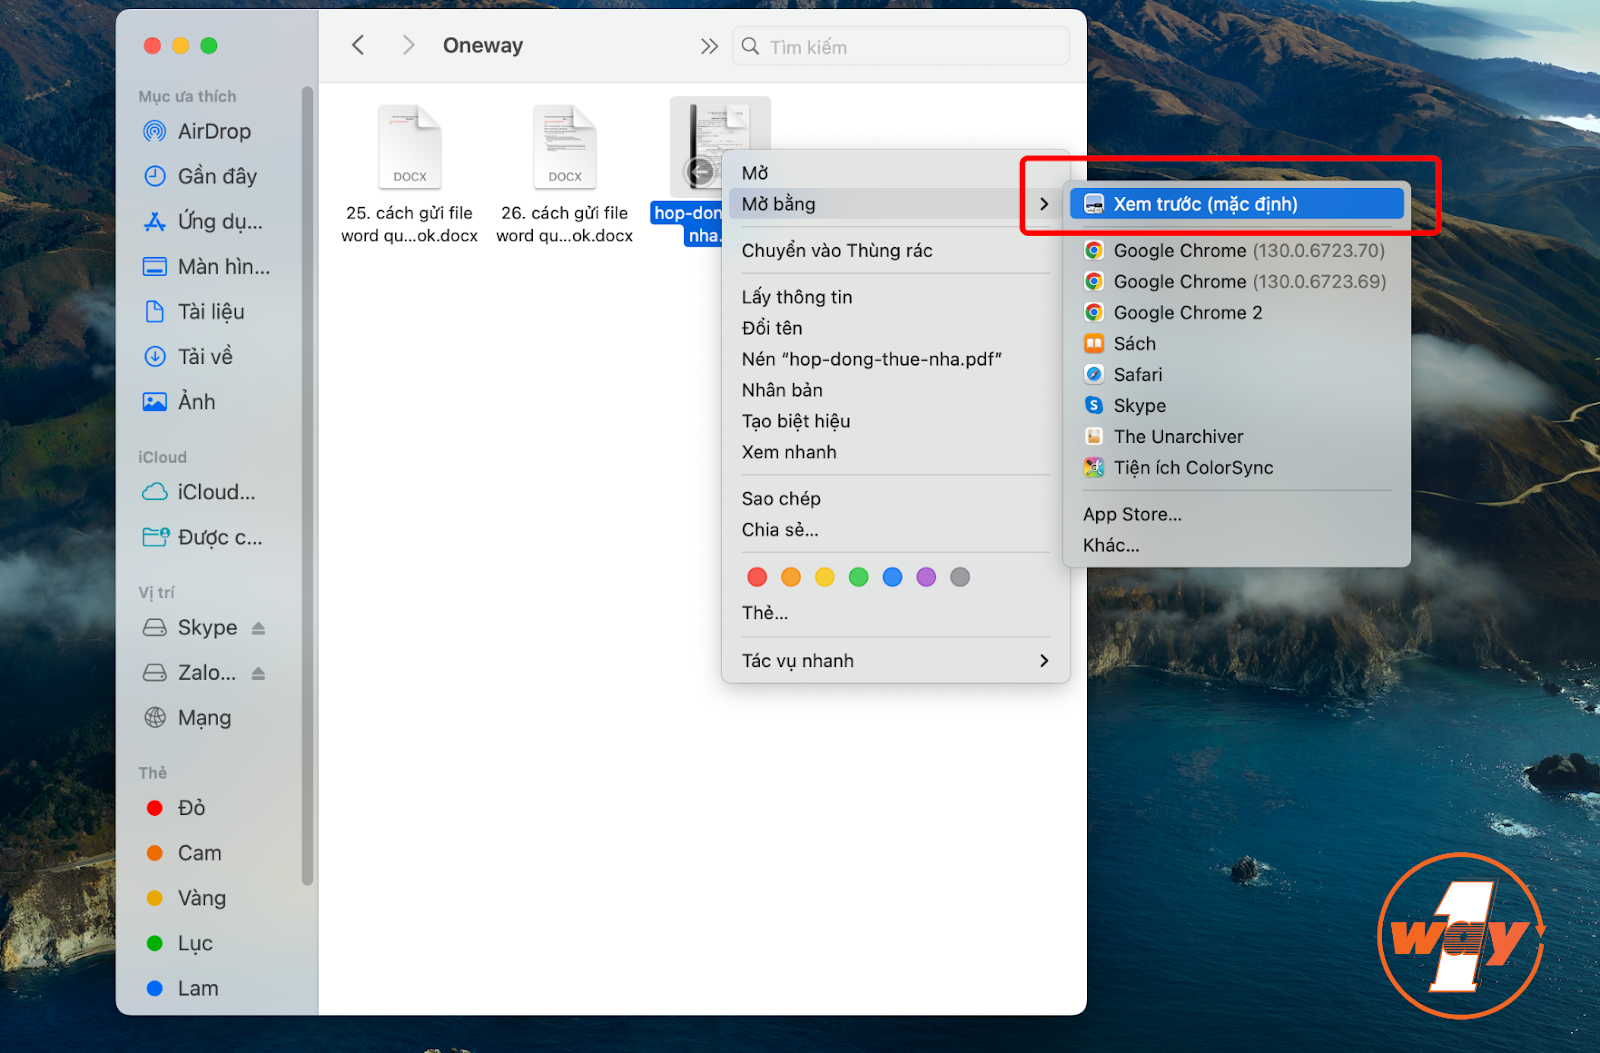
Task: Choose Thẻ... in context menu
Action: (895, 613)
